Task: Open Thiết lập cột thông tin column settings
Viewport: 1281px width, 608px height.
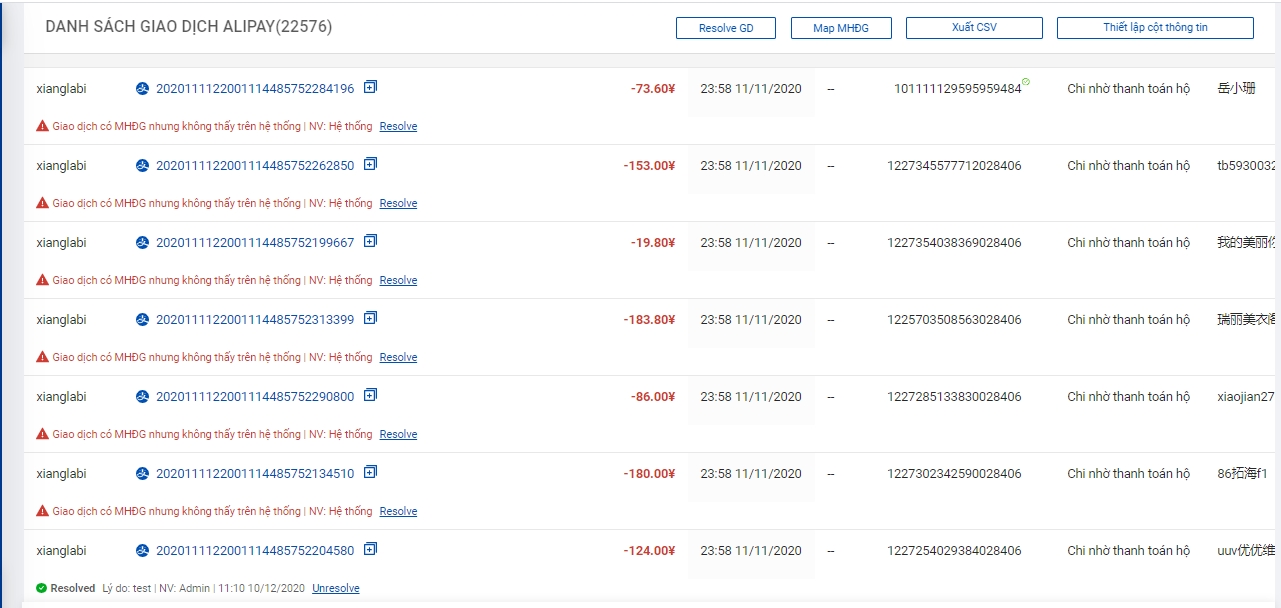Action: (x=1154, y=28)
